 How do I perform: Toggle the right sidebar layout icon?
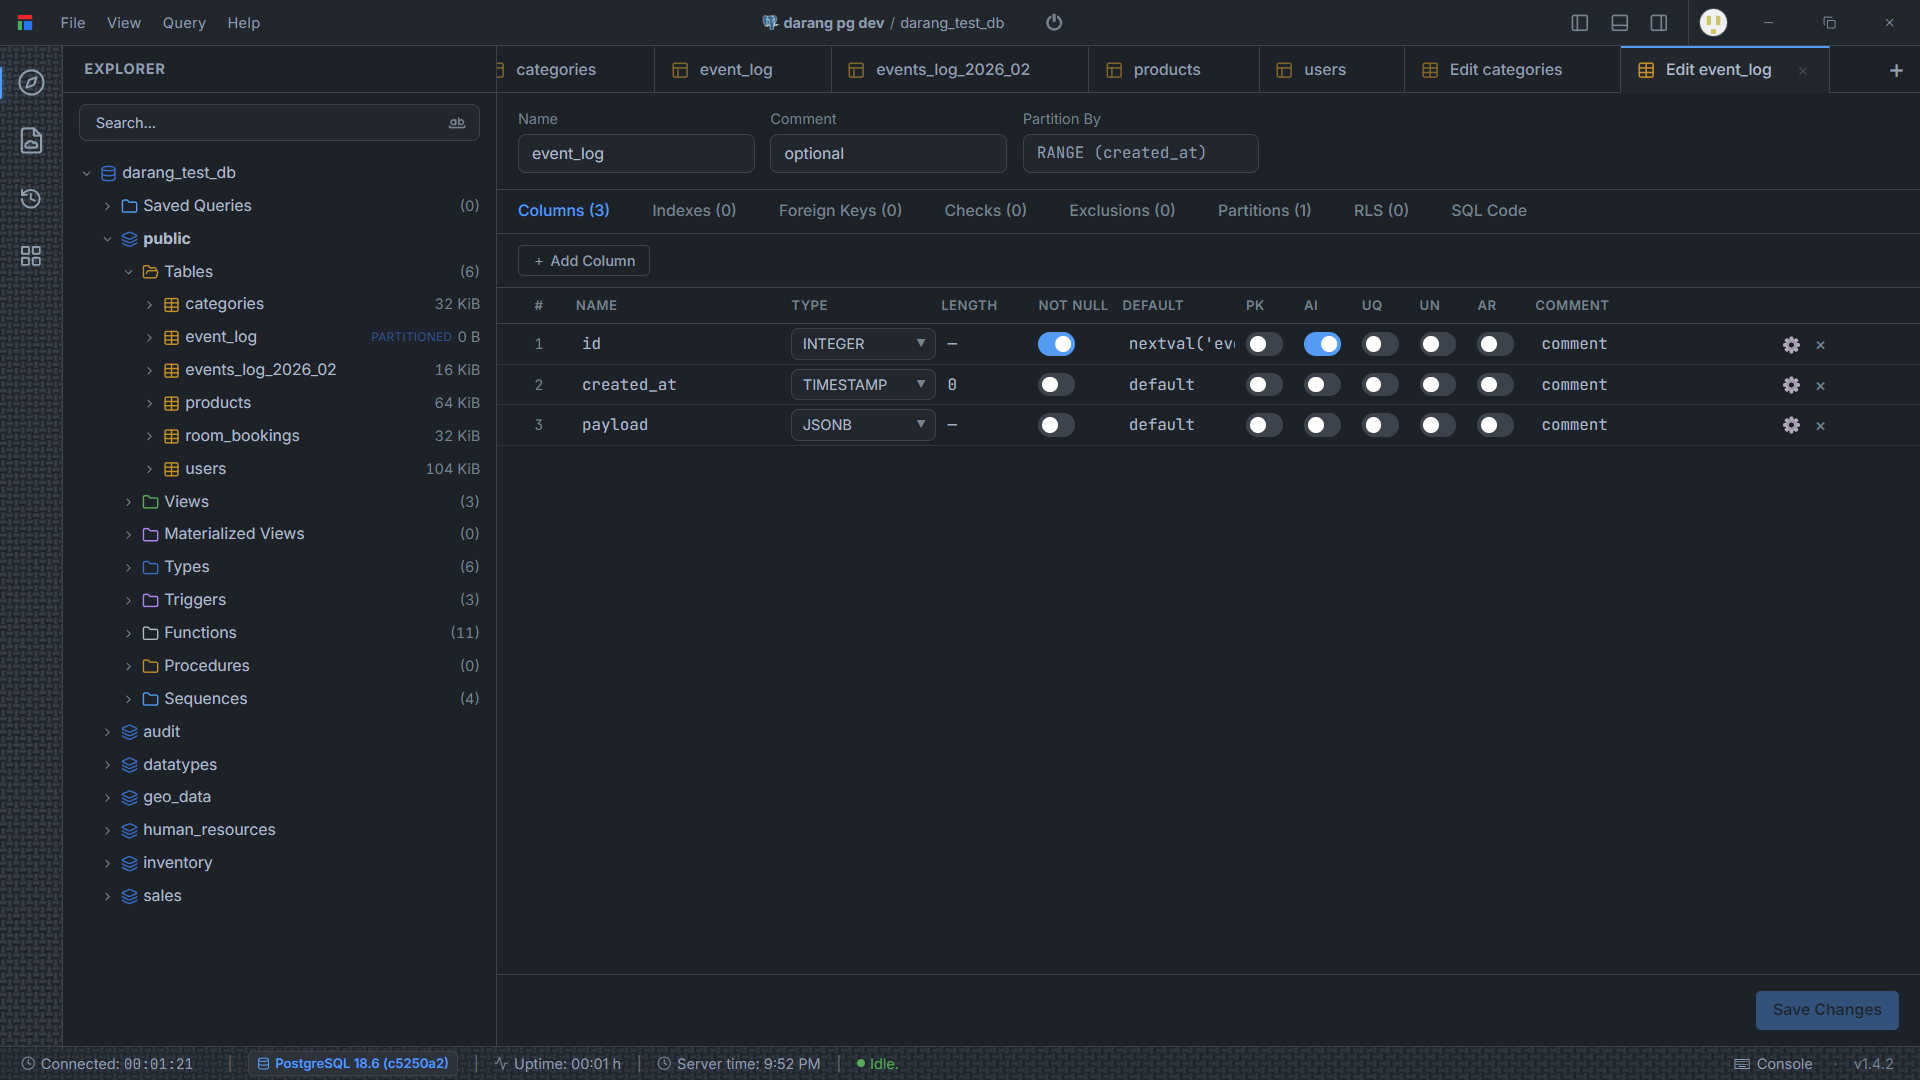[x=1659, y=22]
